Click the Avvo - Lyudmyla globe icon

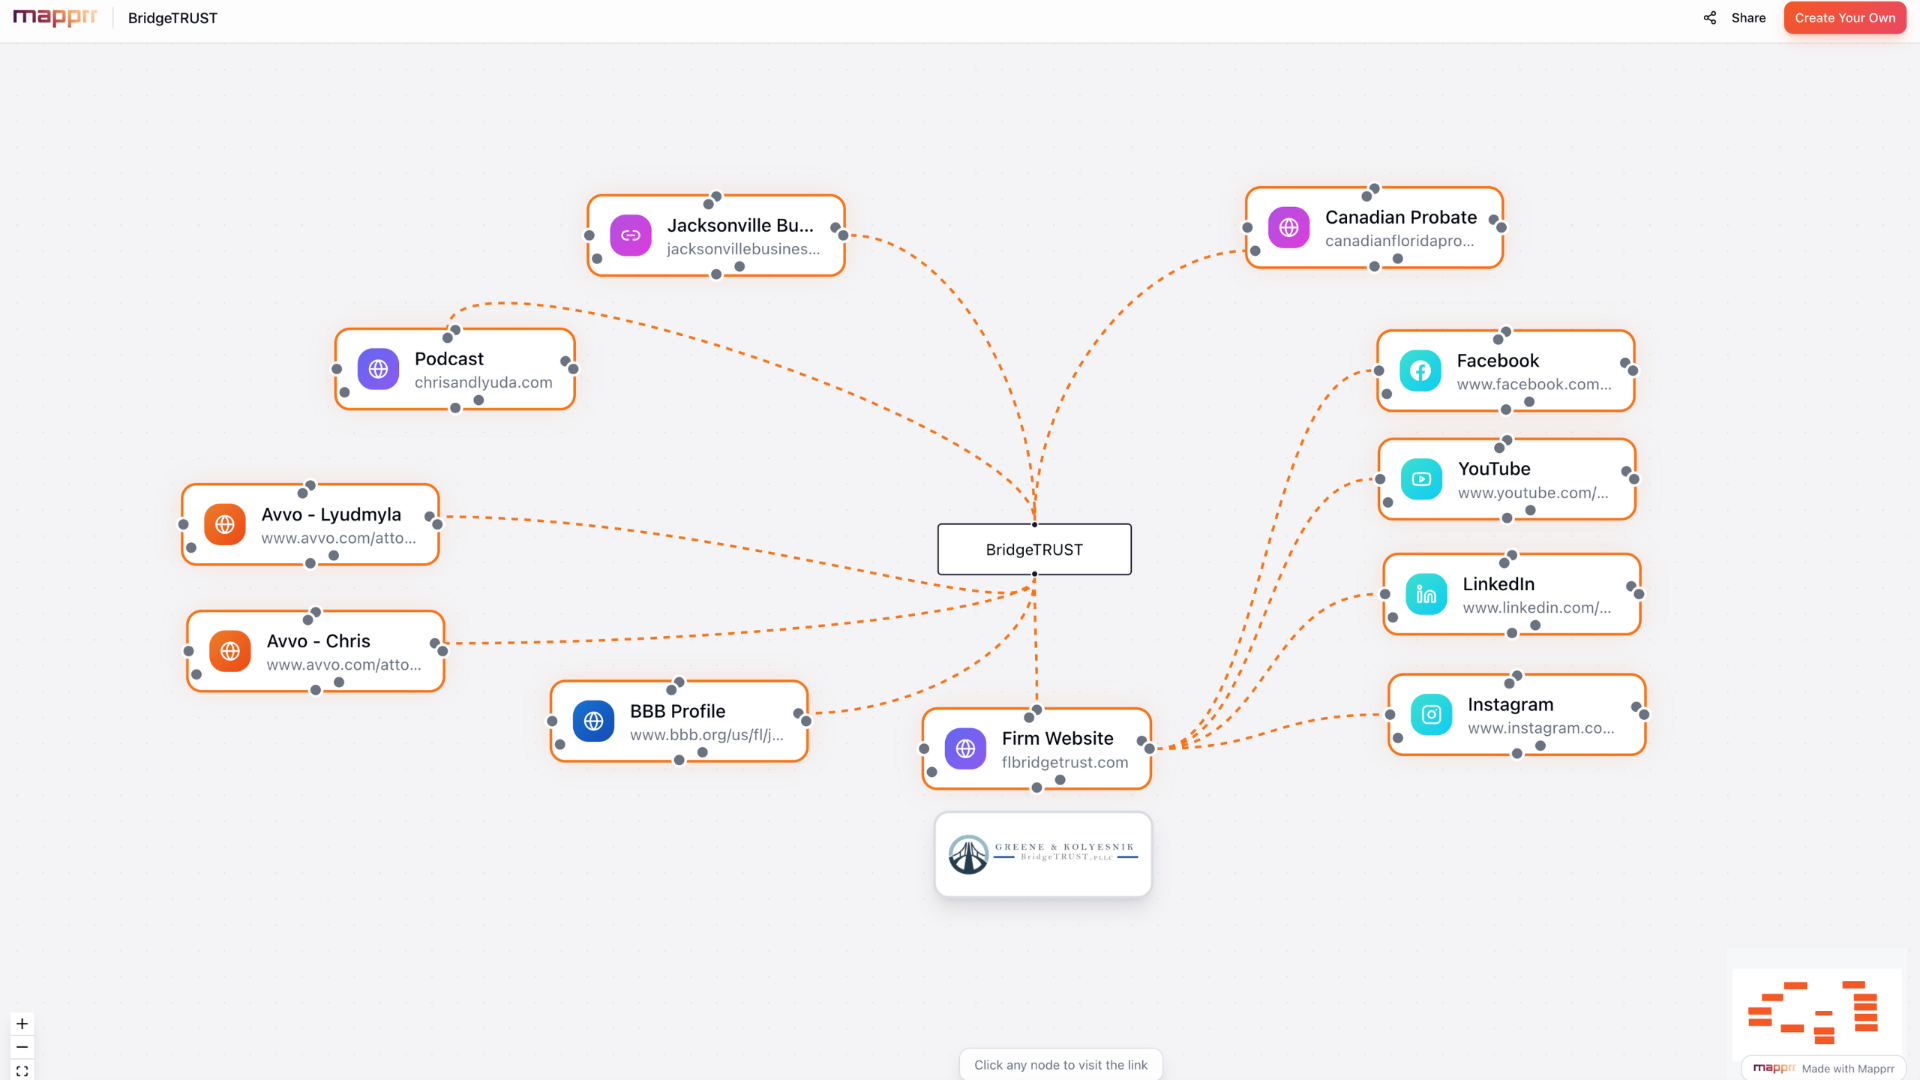tap(225, 524)
